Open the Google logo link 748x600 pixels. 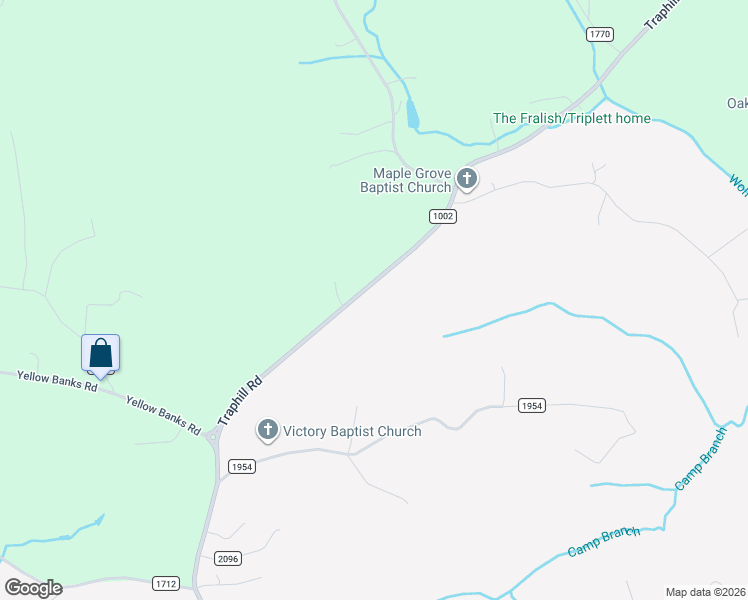pyautogui.click(x=33, y=588)
